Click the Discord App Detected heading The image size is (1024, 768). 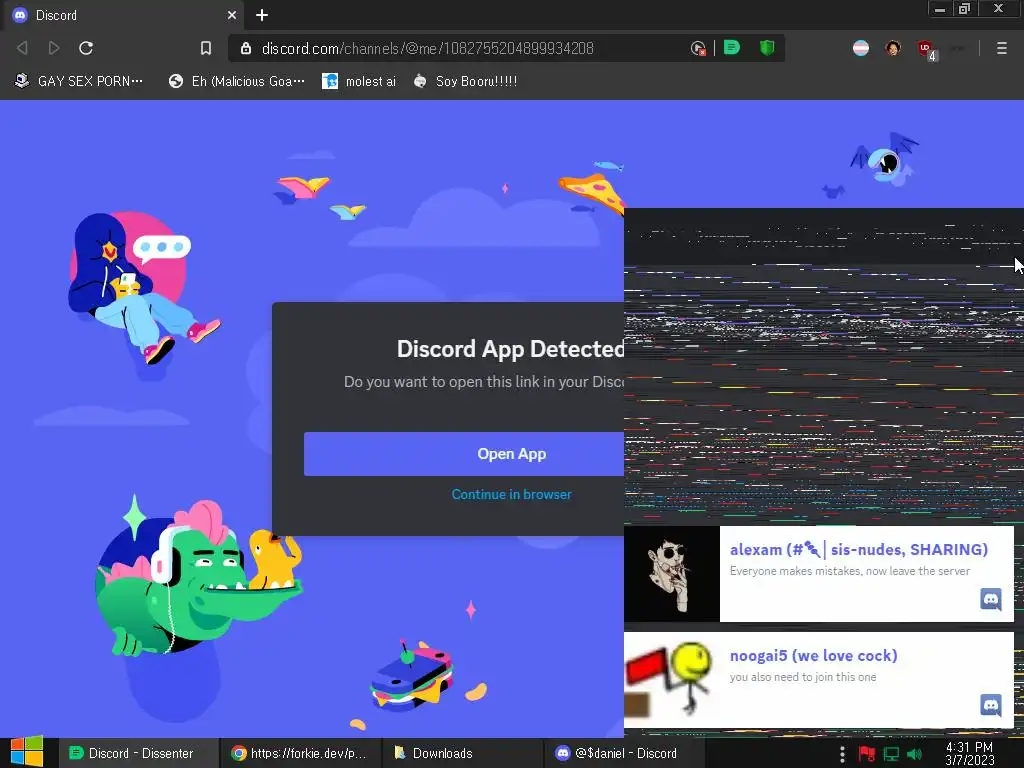[x=510, y=349]
